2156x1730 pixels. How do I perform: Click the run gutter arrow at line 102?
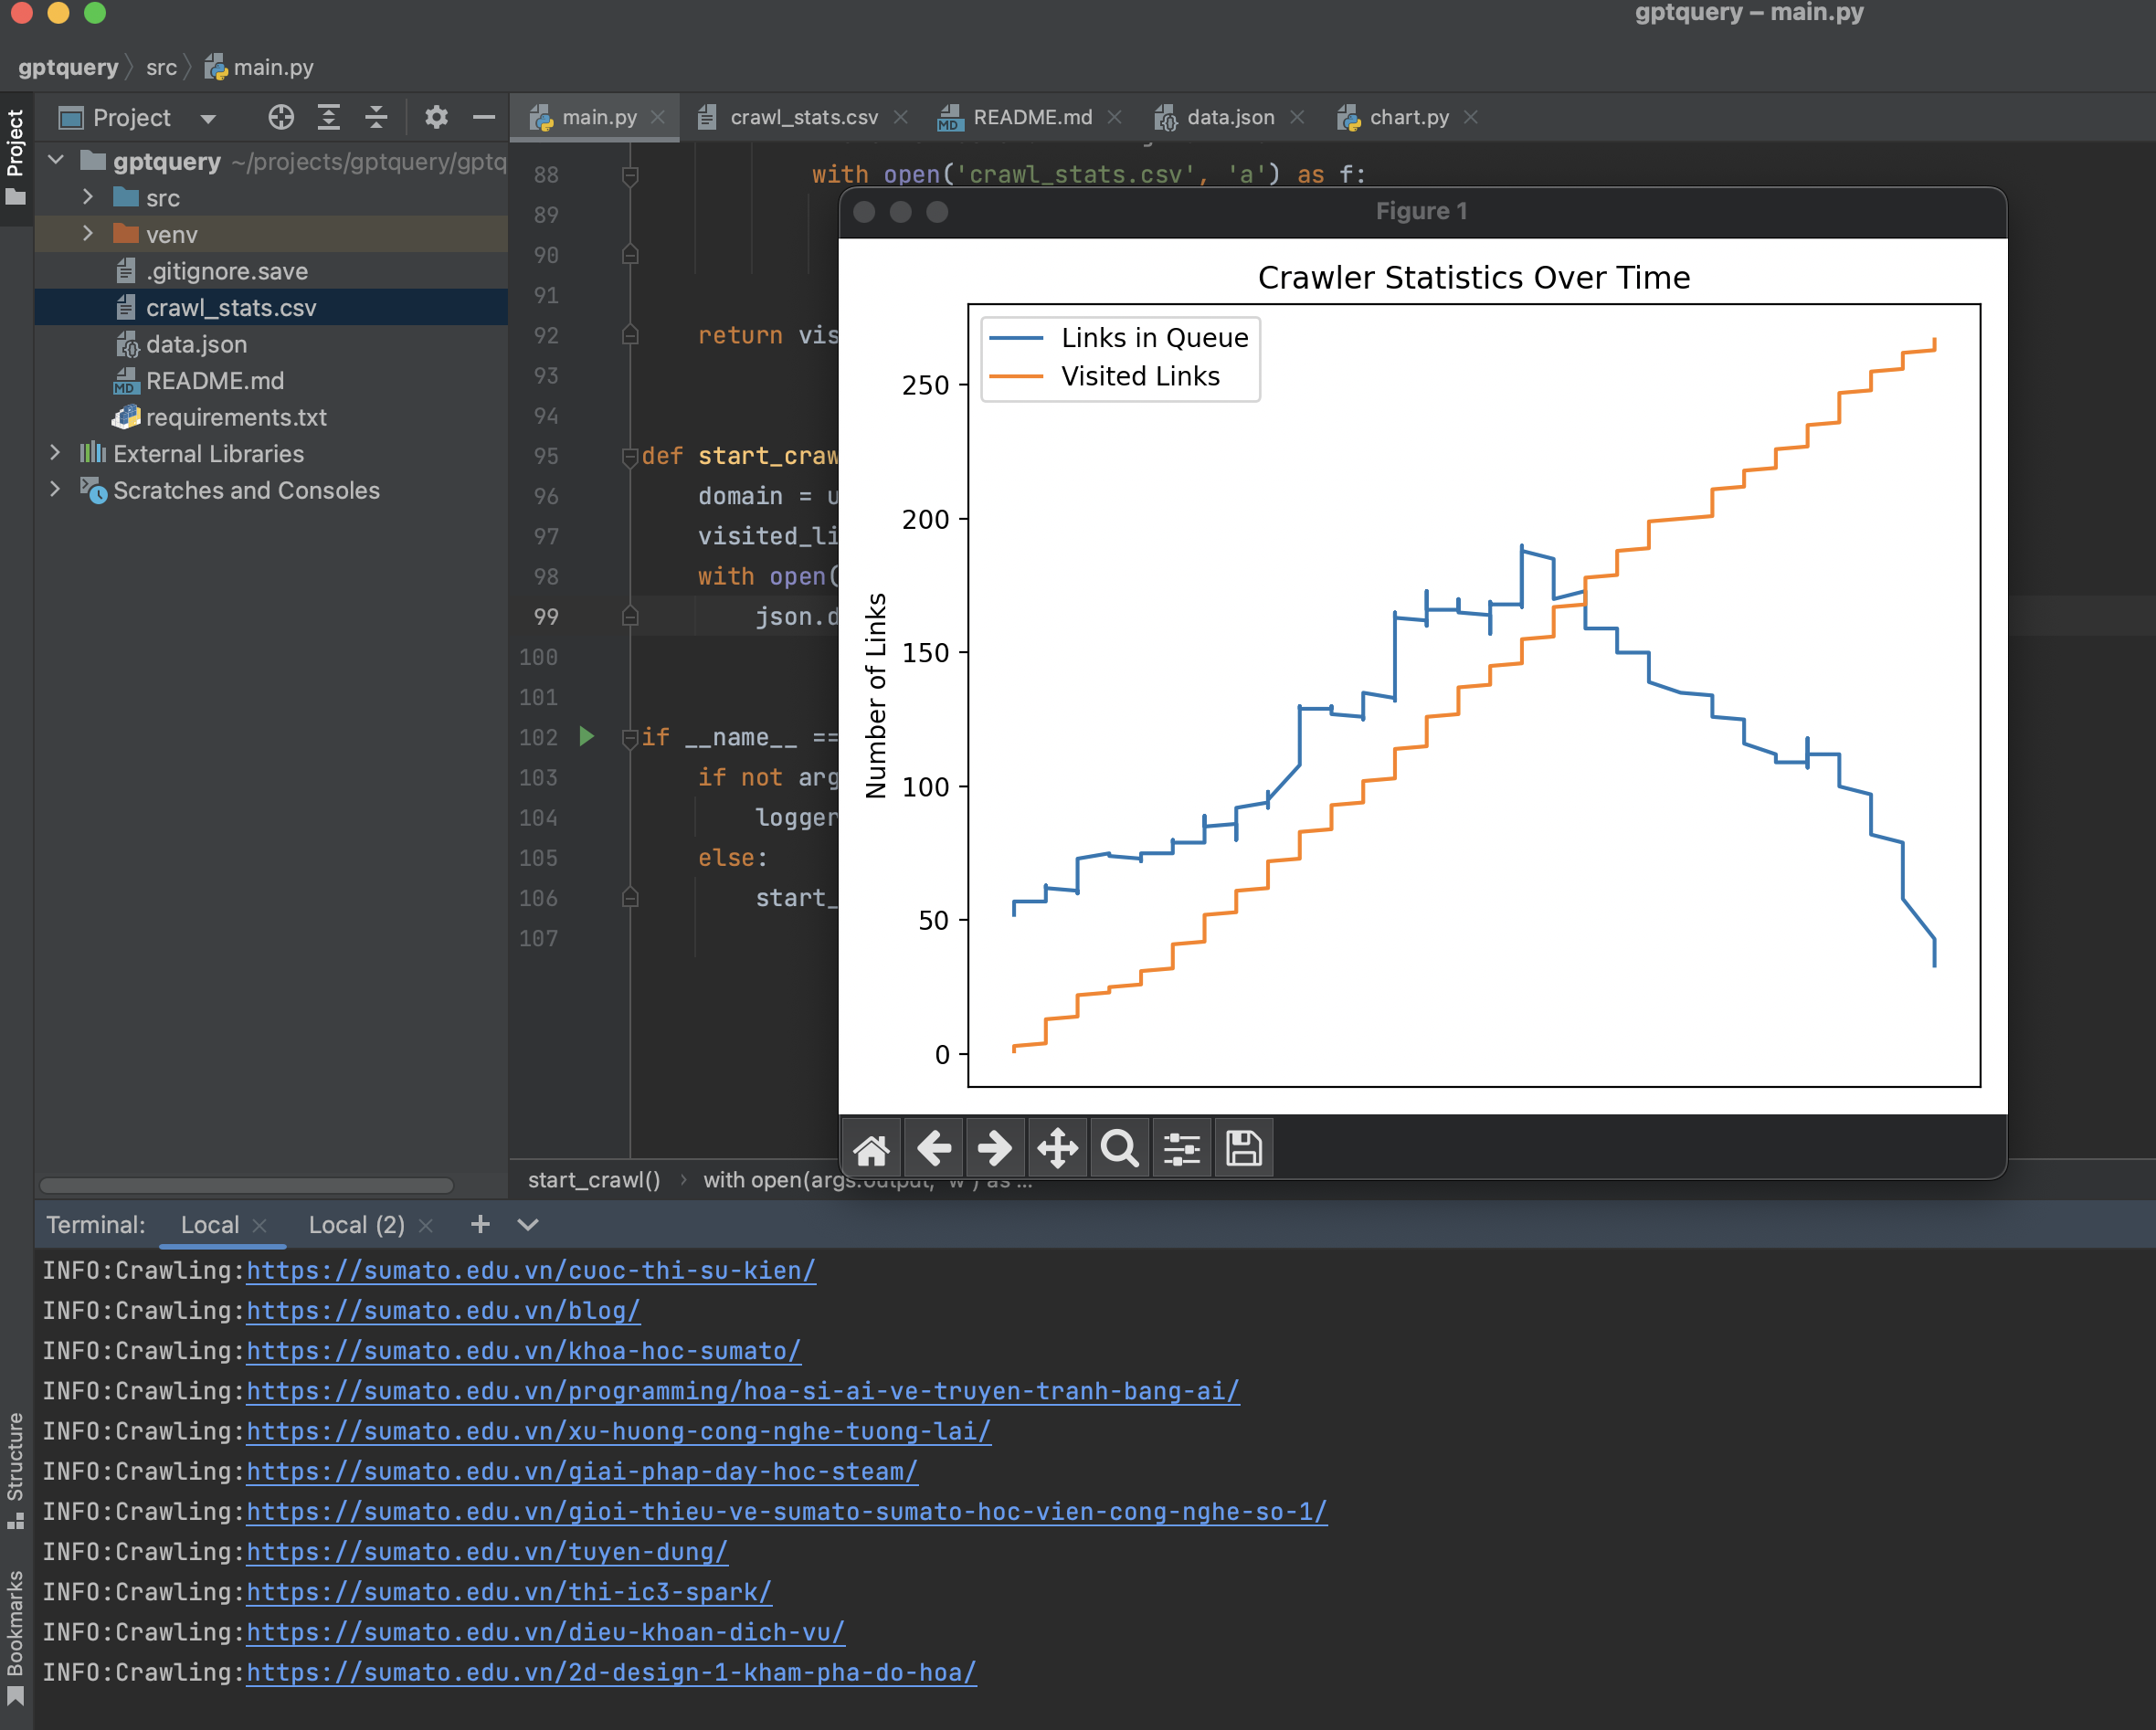click(587, 737)
